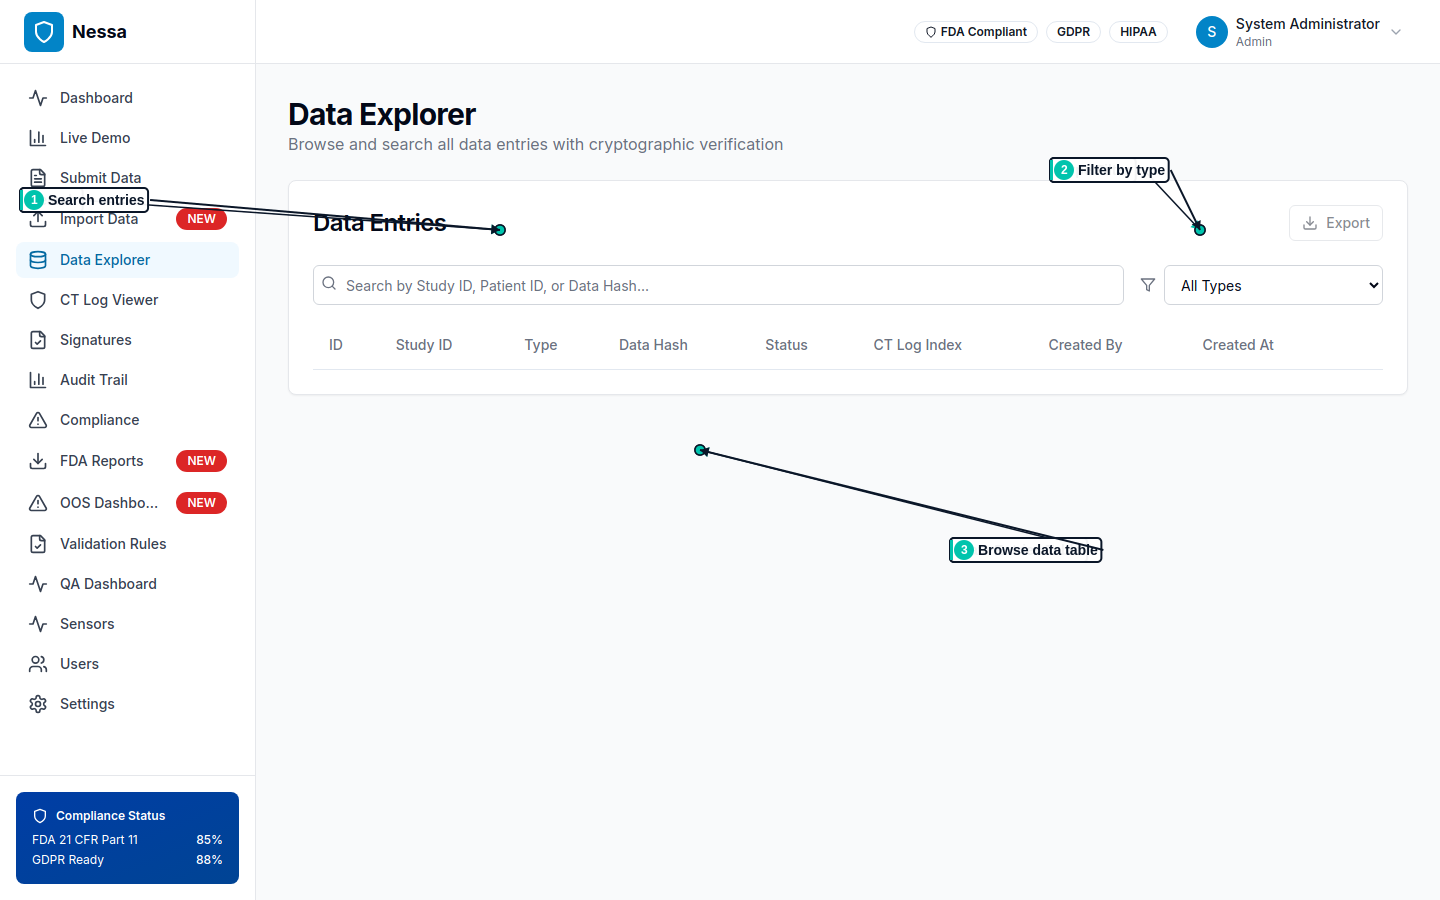Click the magnifier icon in the search bar

click(x=329, y=284)
